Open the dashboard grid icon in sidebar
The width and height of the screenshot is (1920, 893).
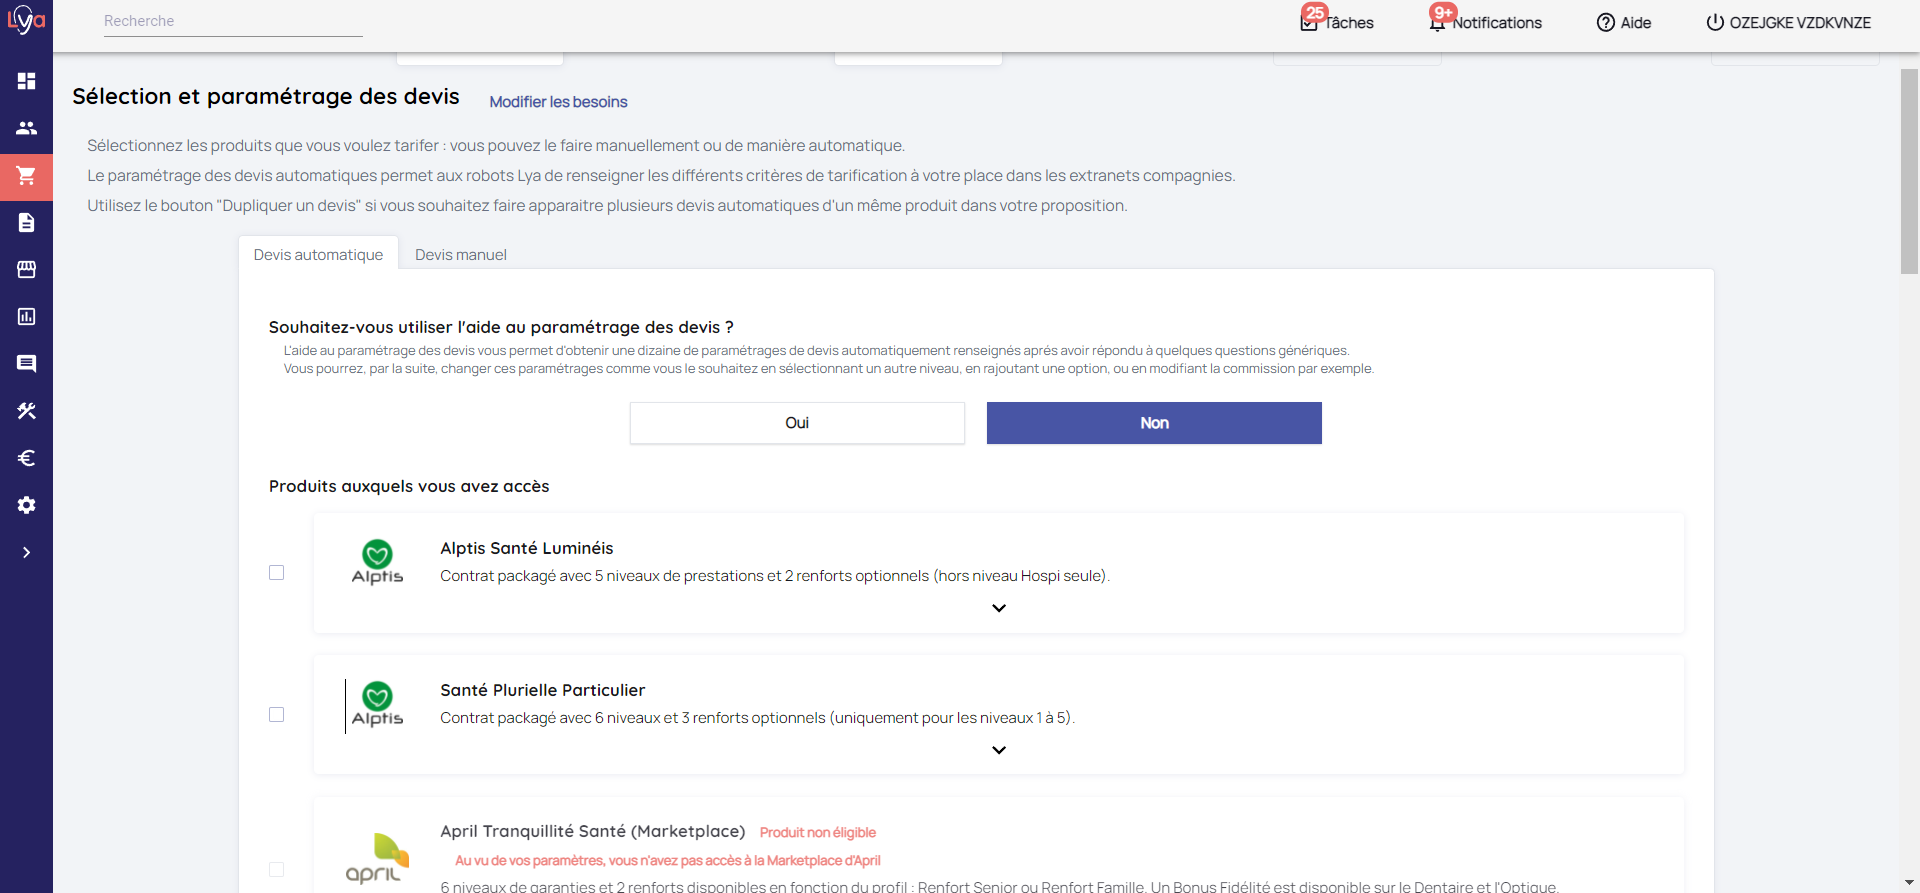point(26,81)
